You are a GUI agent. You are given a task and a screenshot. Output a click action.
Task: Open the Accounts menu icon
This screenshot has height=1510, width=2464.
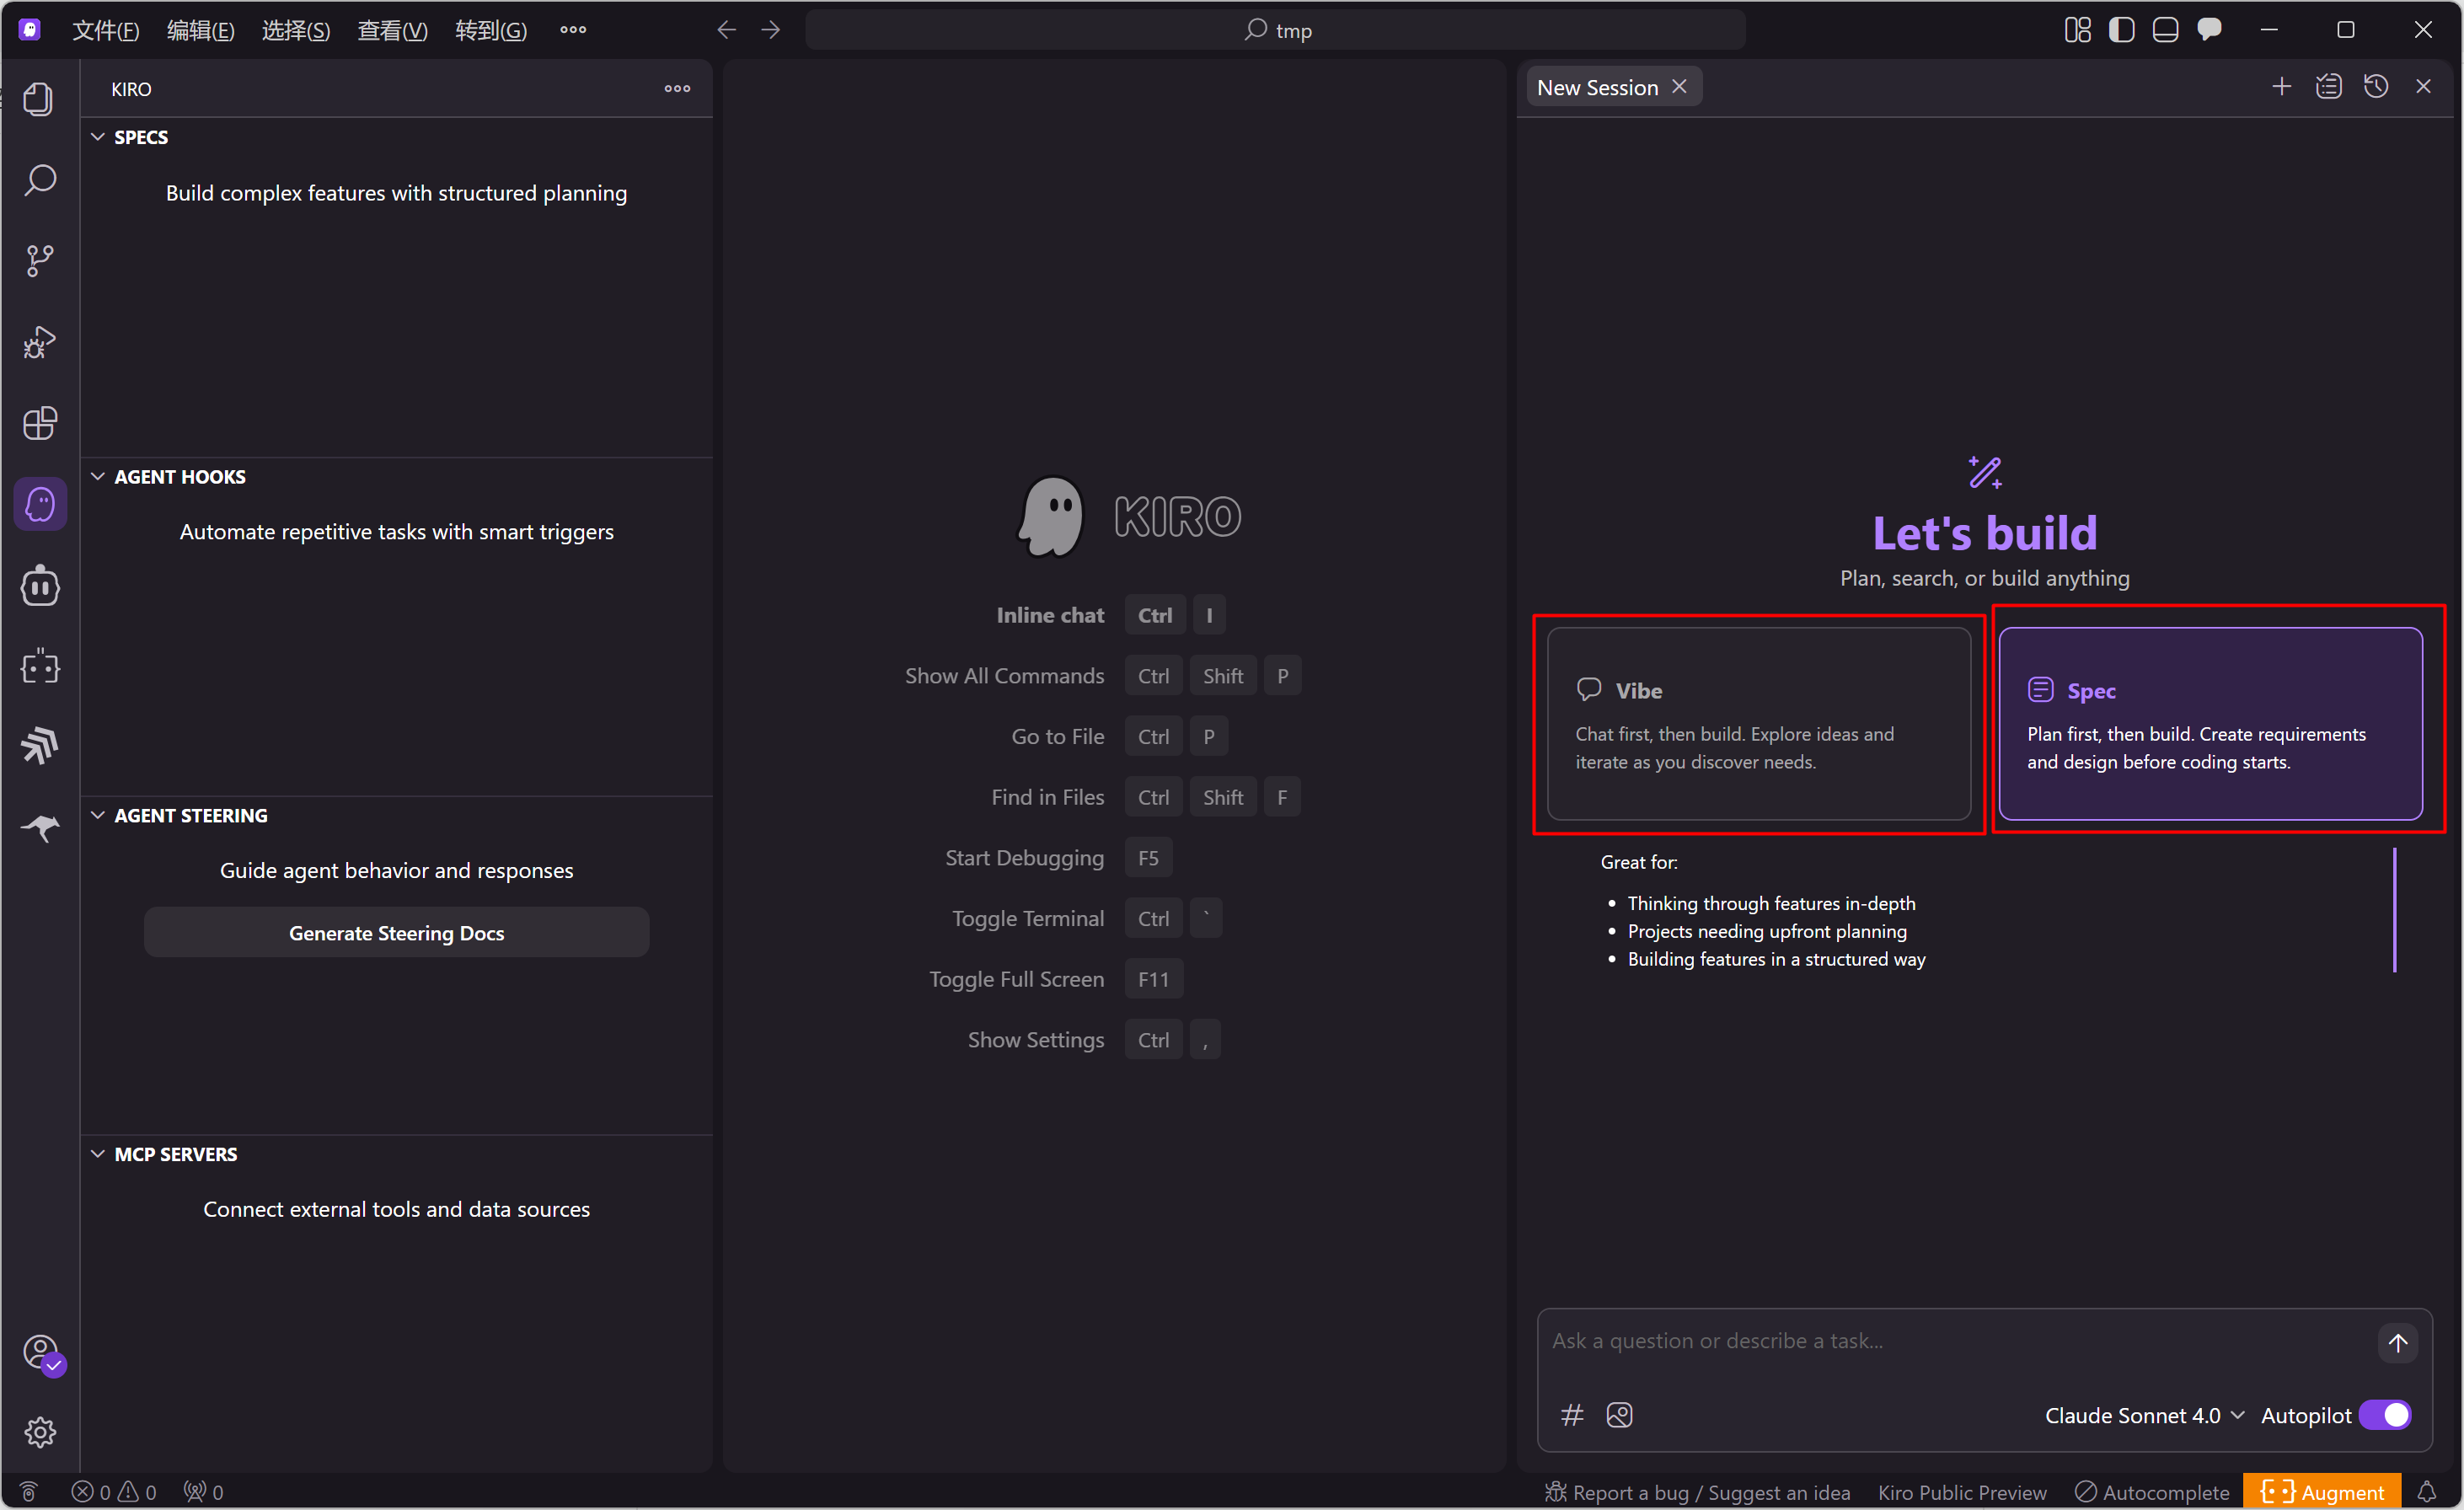click(x=41, y=1353)
